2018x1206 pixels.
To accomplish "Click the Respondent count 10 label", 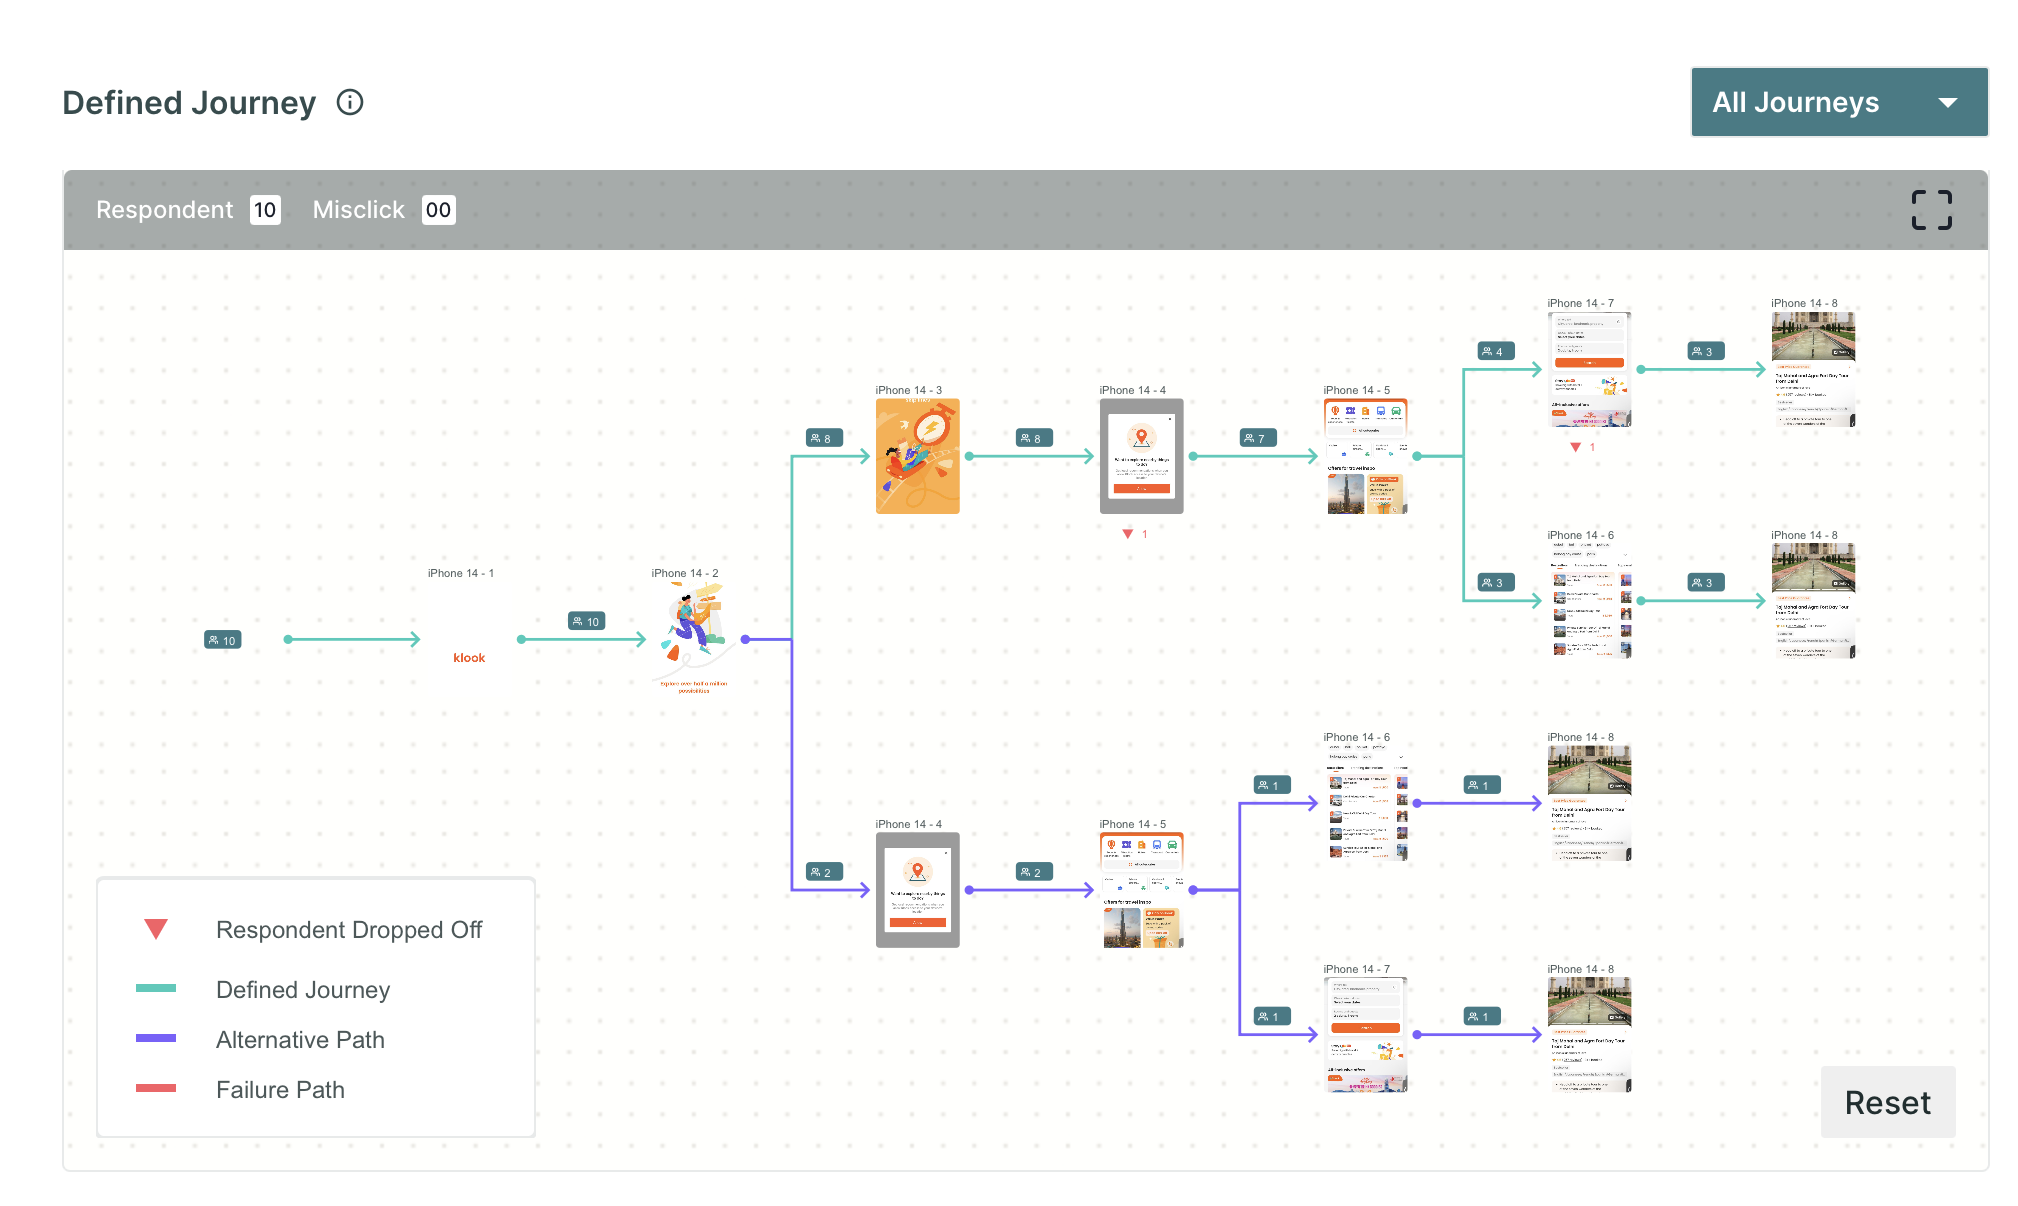I will (x=264, y=210).
